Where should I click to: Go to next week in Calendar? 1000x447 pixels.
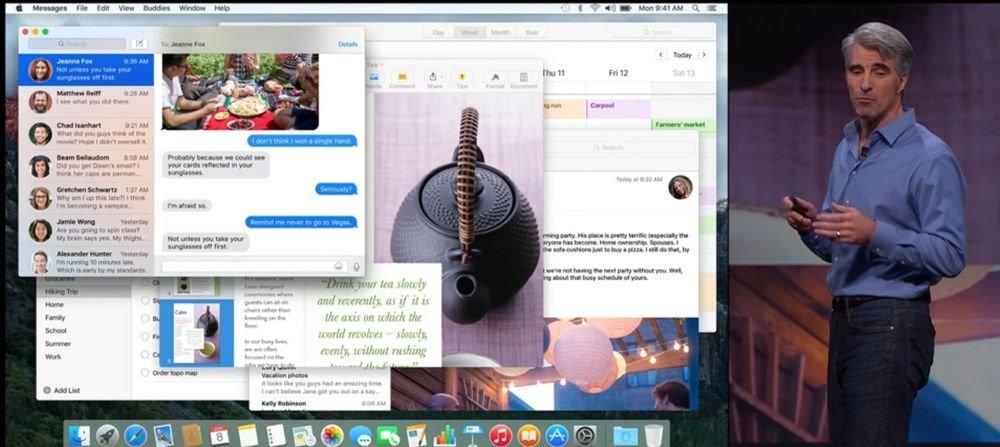pos(703,55)
